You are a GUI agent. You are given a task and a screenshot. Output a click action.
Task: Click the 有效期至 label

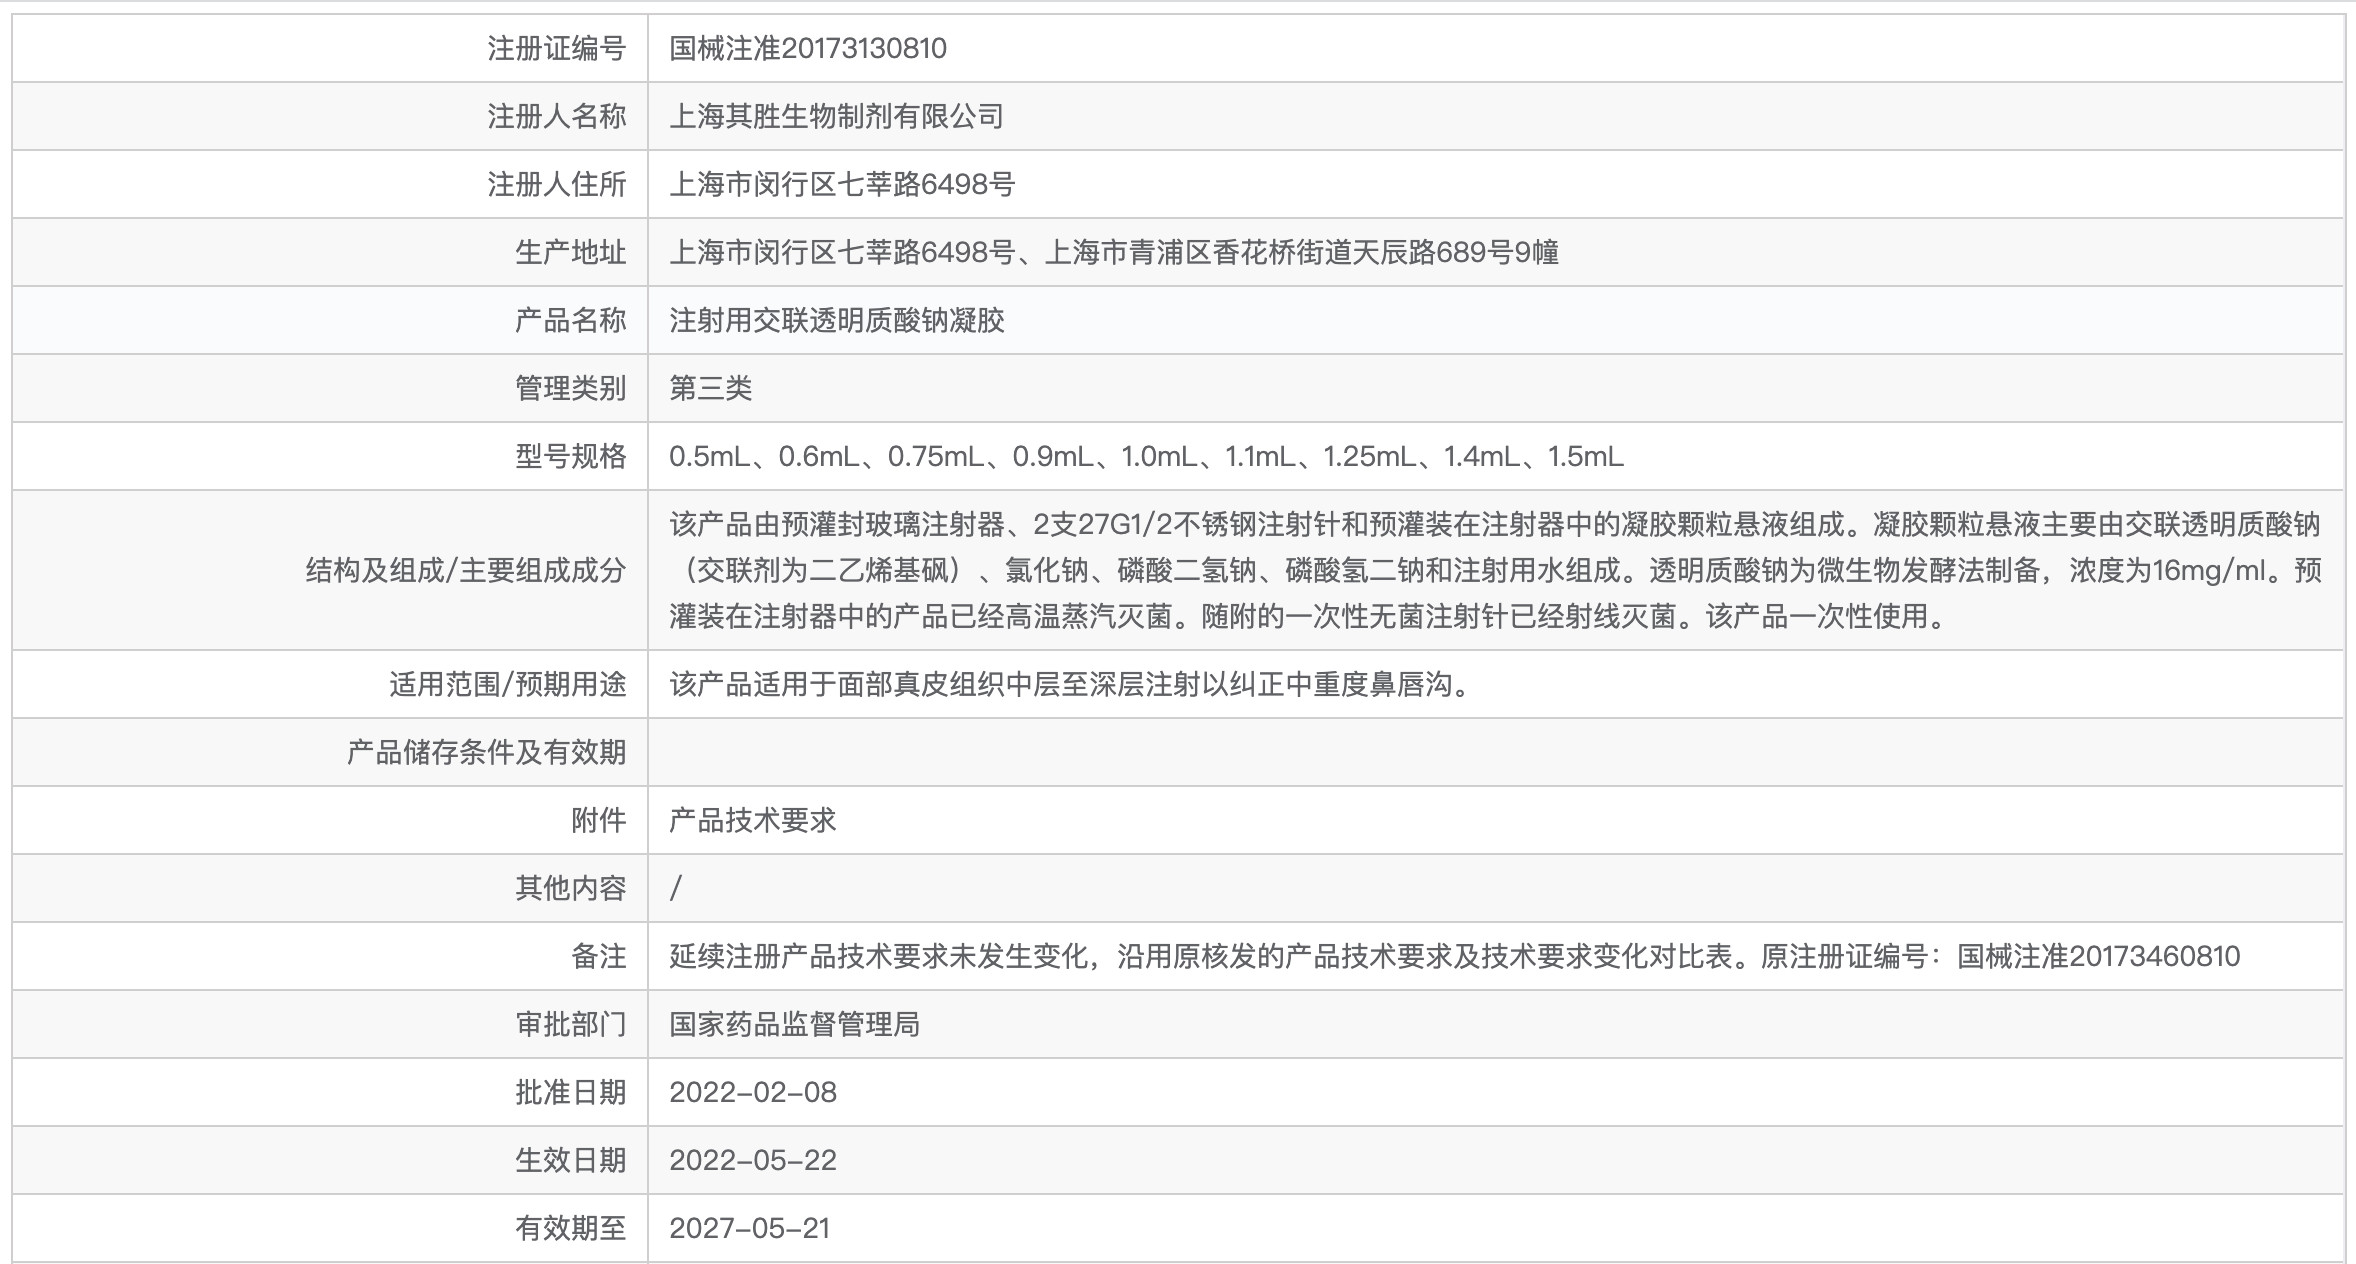[x=571, y=1228]
